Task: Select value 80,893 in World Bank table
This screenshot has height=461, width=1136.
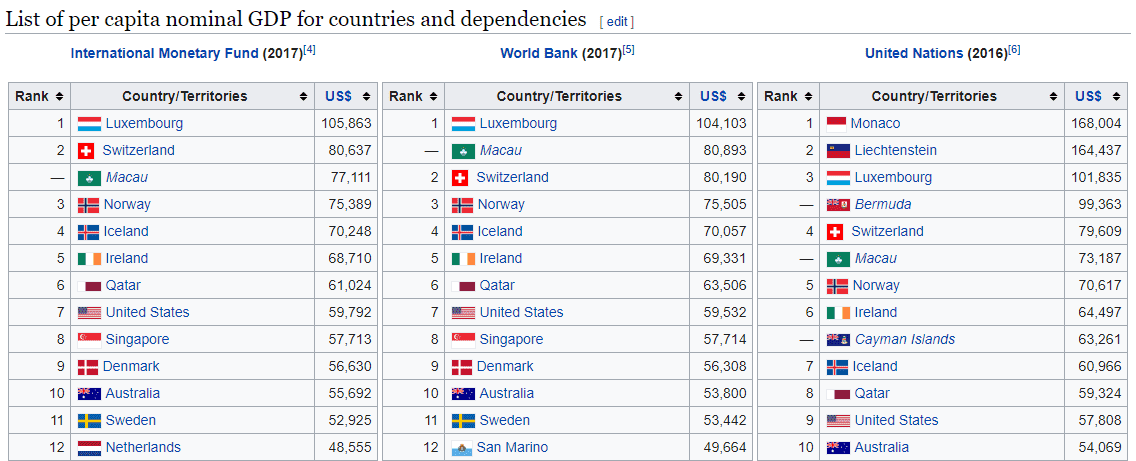Action: 724,151
